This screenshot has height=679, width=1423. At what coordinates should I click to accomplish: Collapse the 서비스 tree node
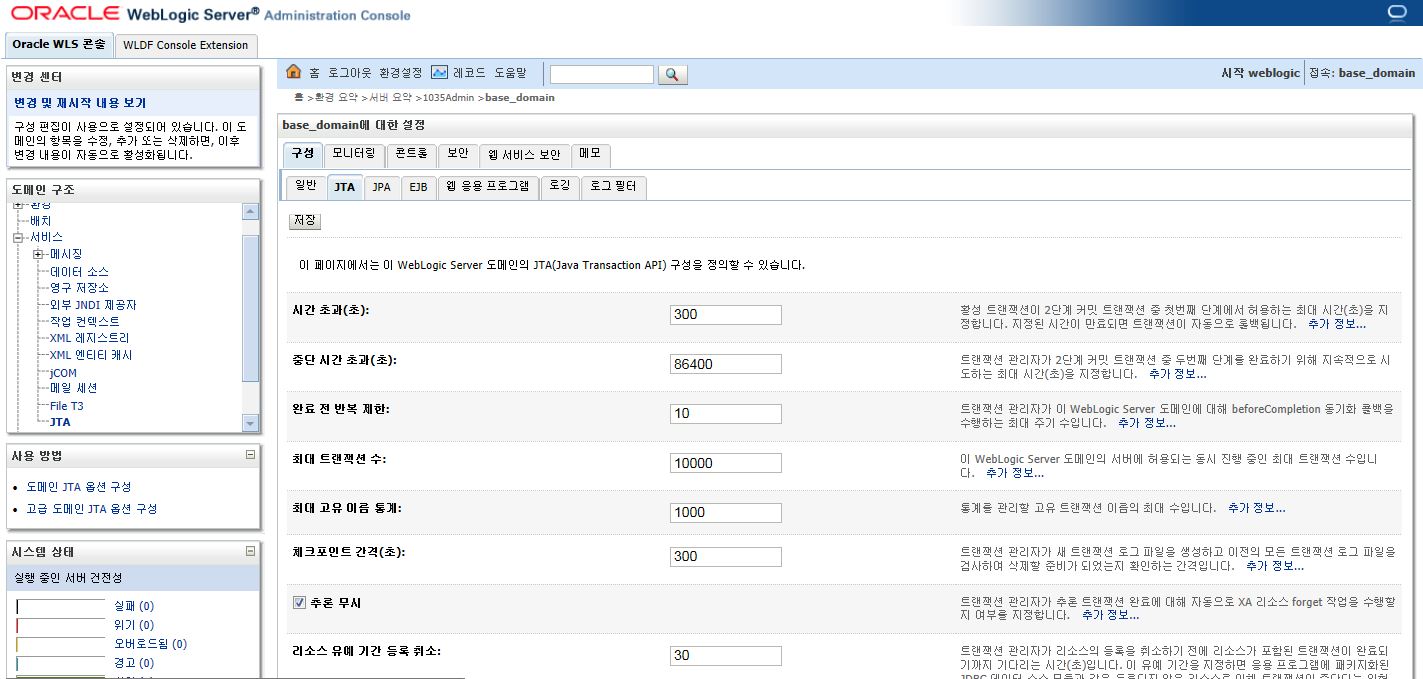tap(17, 238)
